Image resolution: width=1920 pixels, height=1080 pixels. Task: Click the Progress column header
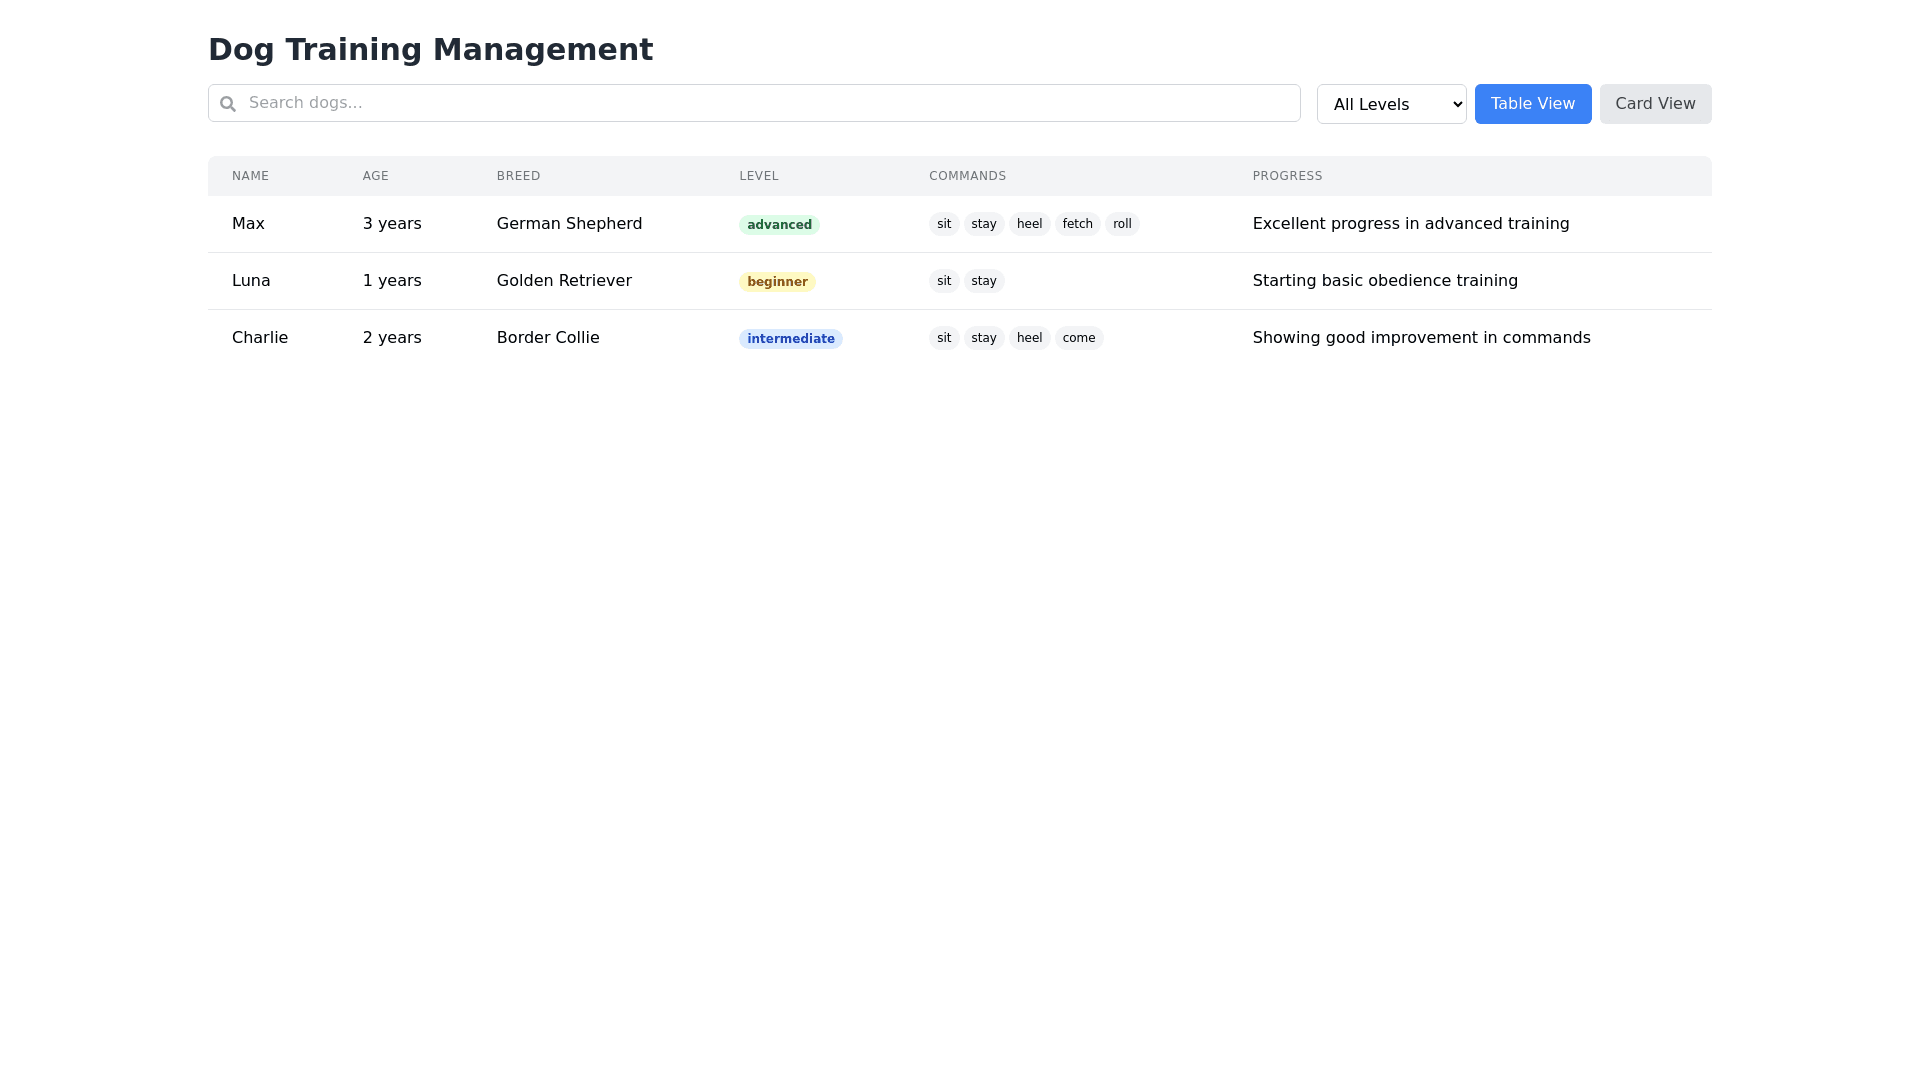pyautogui.click(x=1287, y=176)
